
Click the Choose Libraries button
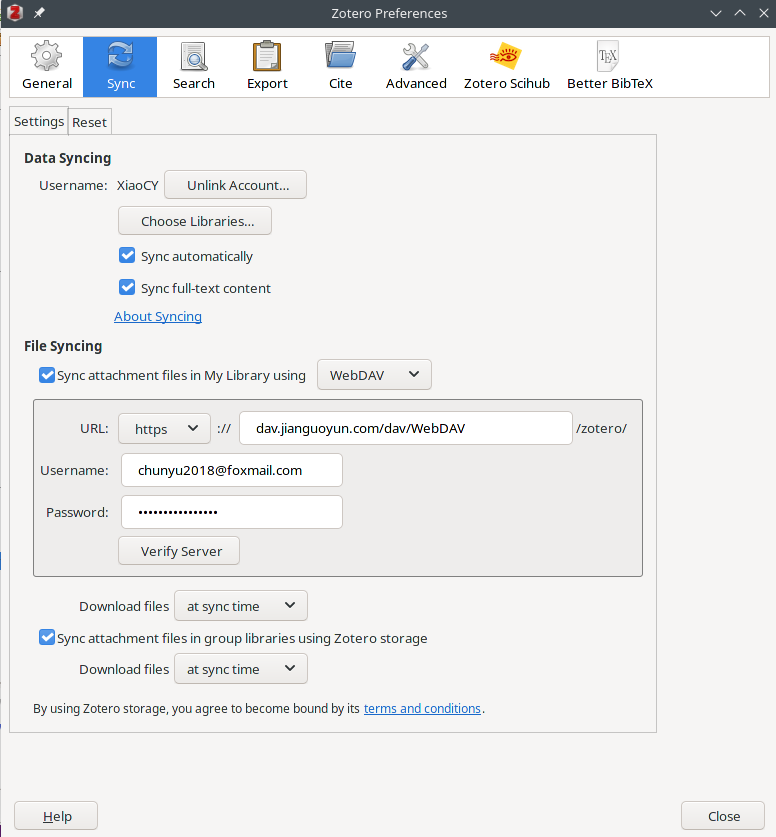[x=195, y=221]
